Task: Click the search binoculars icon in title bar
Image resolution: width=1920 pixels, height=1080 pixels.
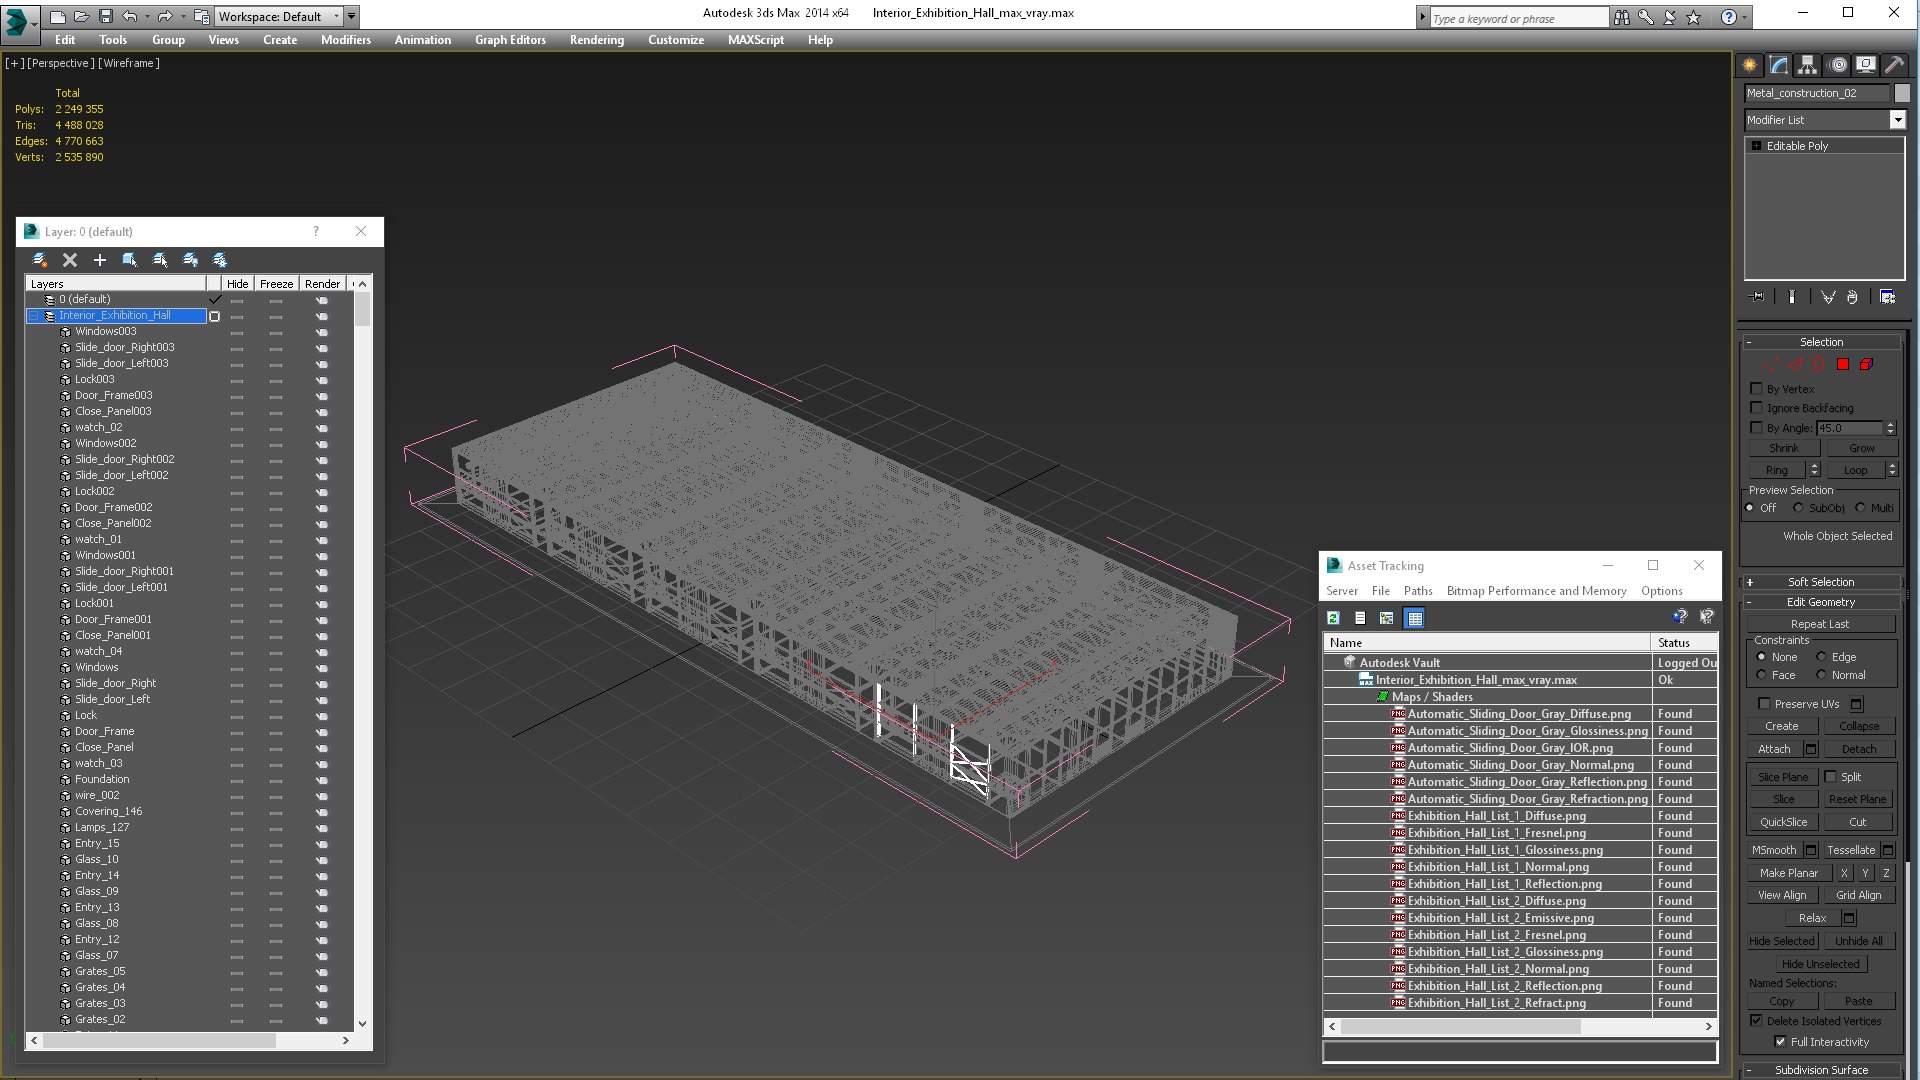Action: 1621,17
